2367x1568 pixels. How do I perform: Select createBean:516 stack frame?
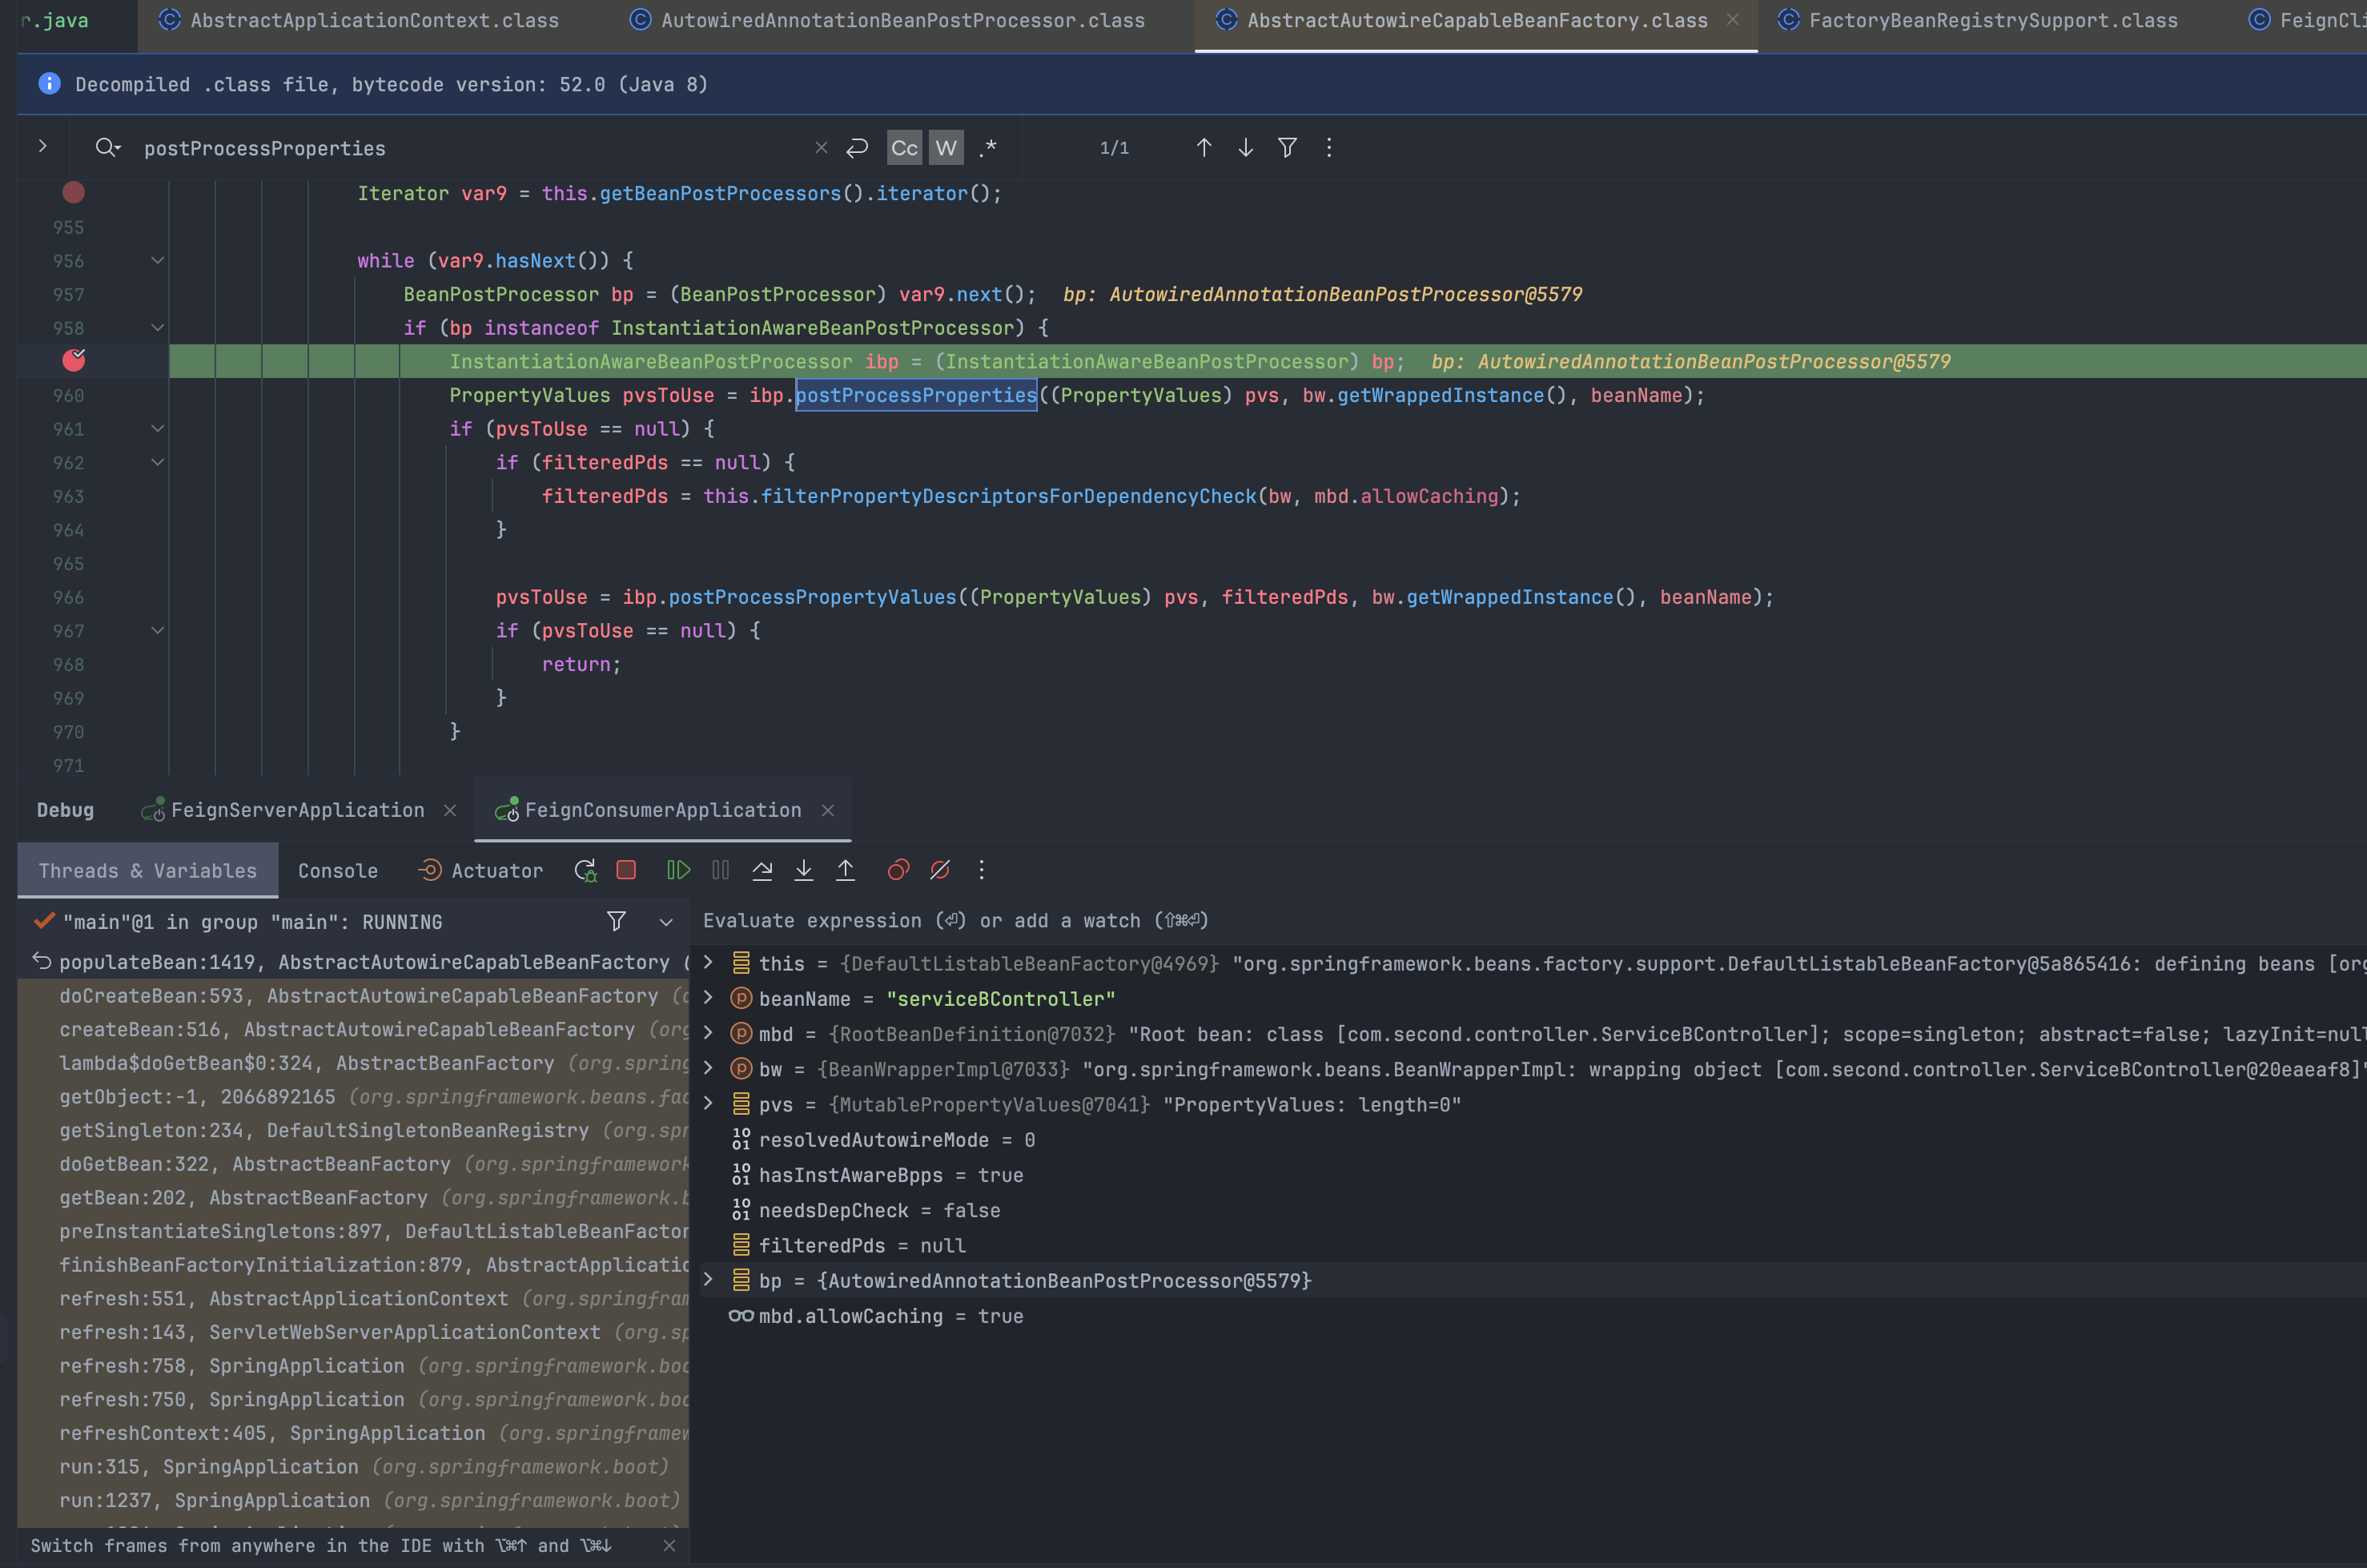[354, 1029]
